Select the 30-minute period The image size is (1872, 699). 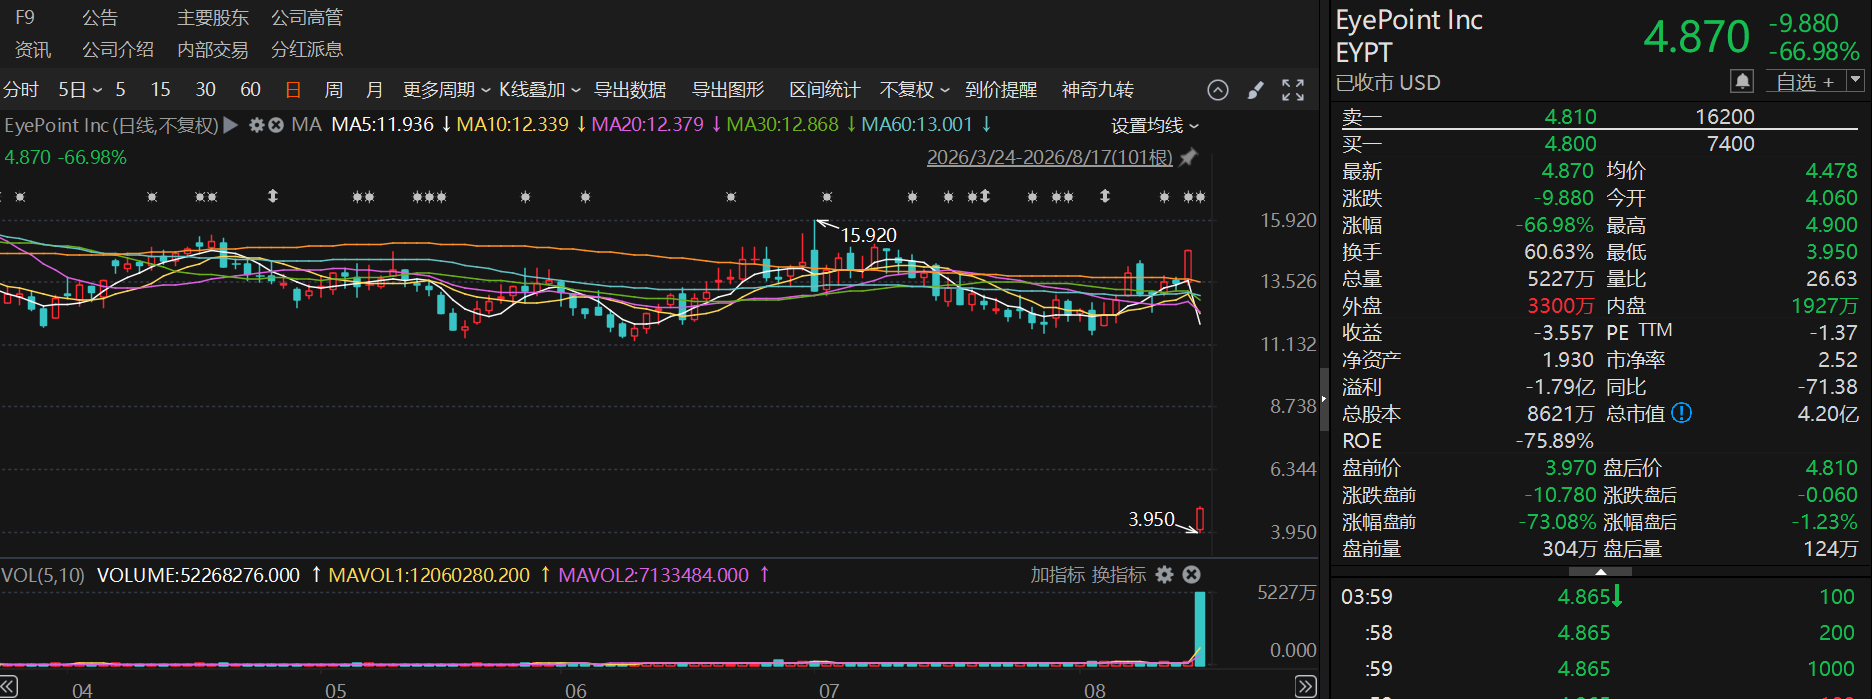(x=205, y=90)
